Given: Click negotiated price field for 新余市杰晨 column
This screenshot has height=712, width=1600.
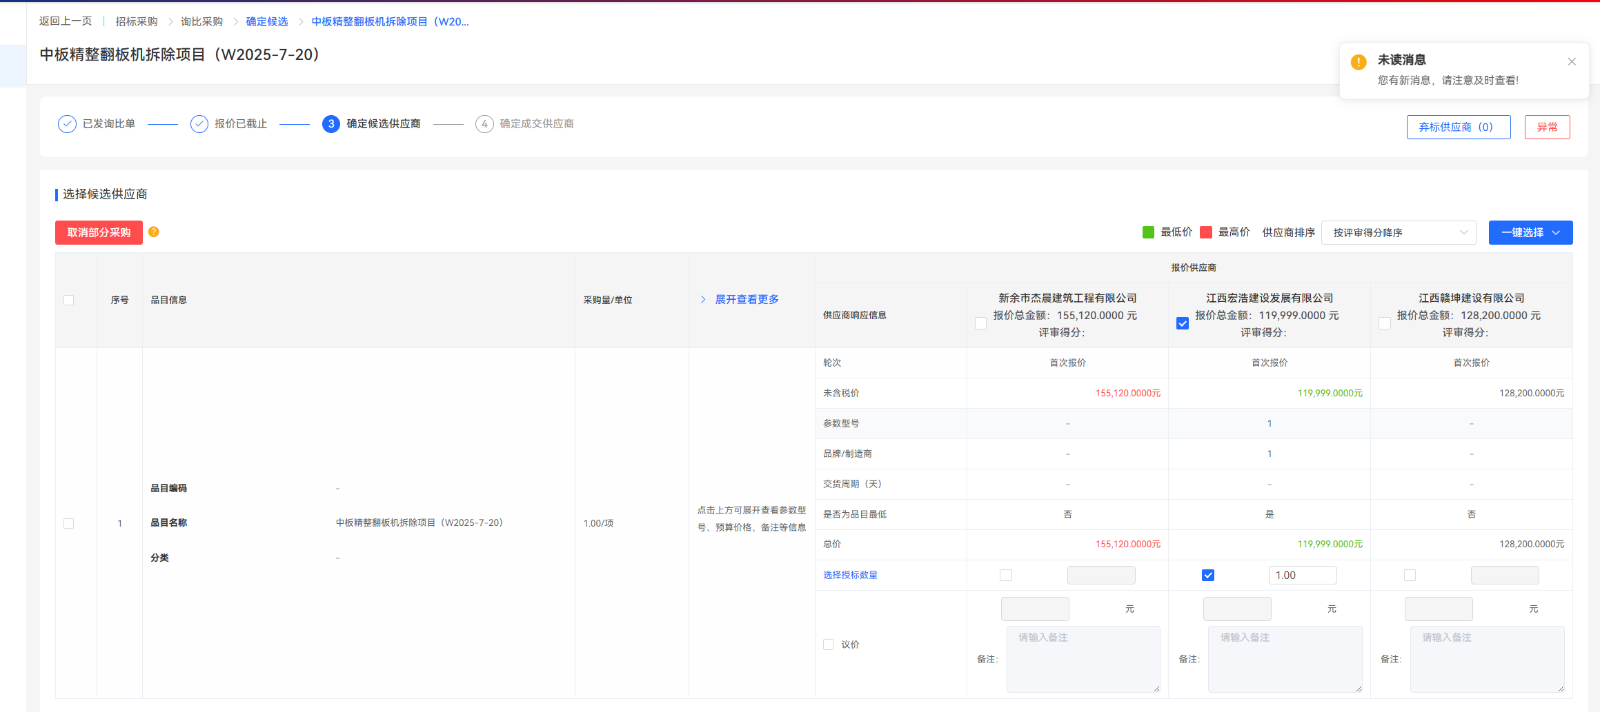Looking at the screenshot, I should click(1035, 608).
